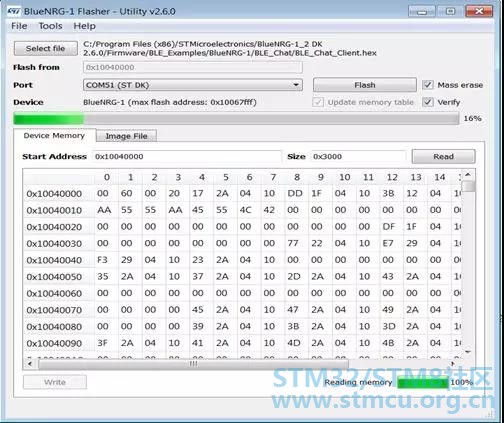
Task: Click the Select file button
Action: (x=46, y=48)
